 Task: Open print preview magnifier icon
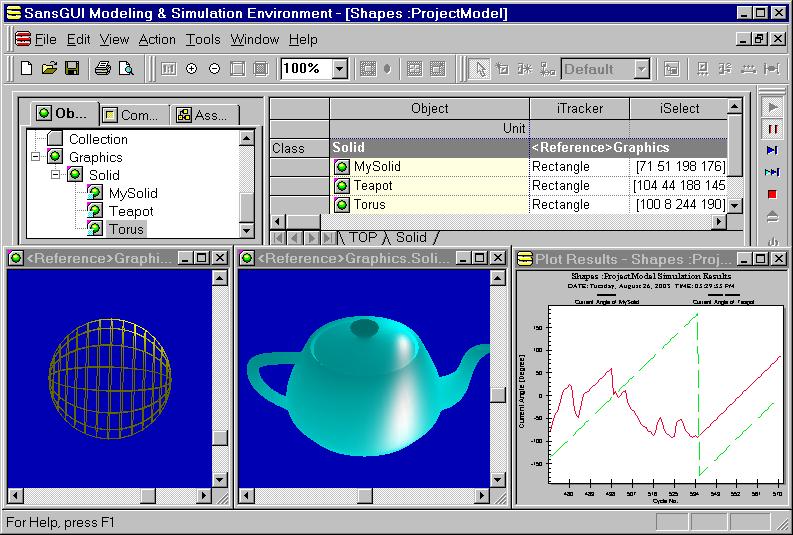point(126,68)
